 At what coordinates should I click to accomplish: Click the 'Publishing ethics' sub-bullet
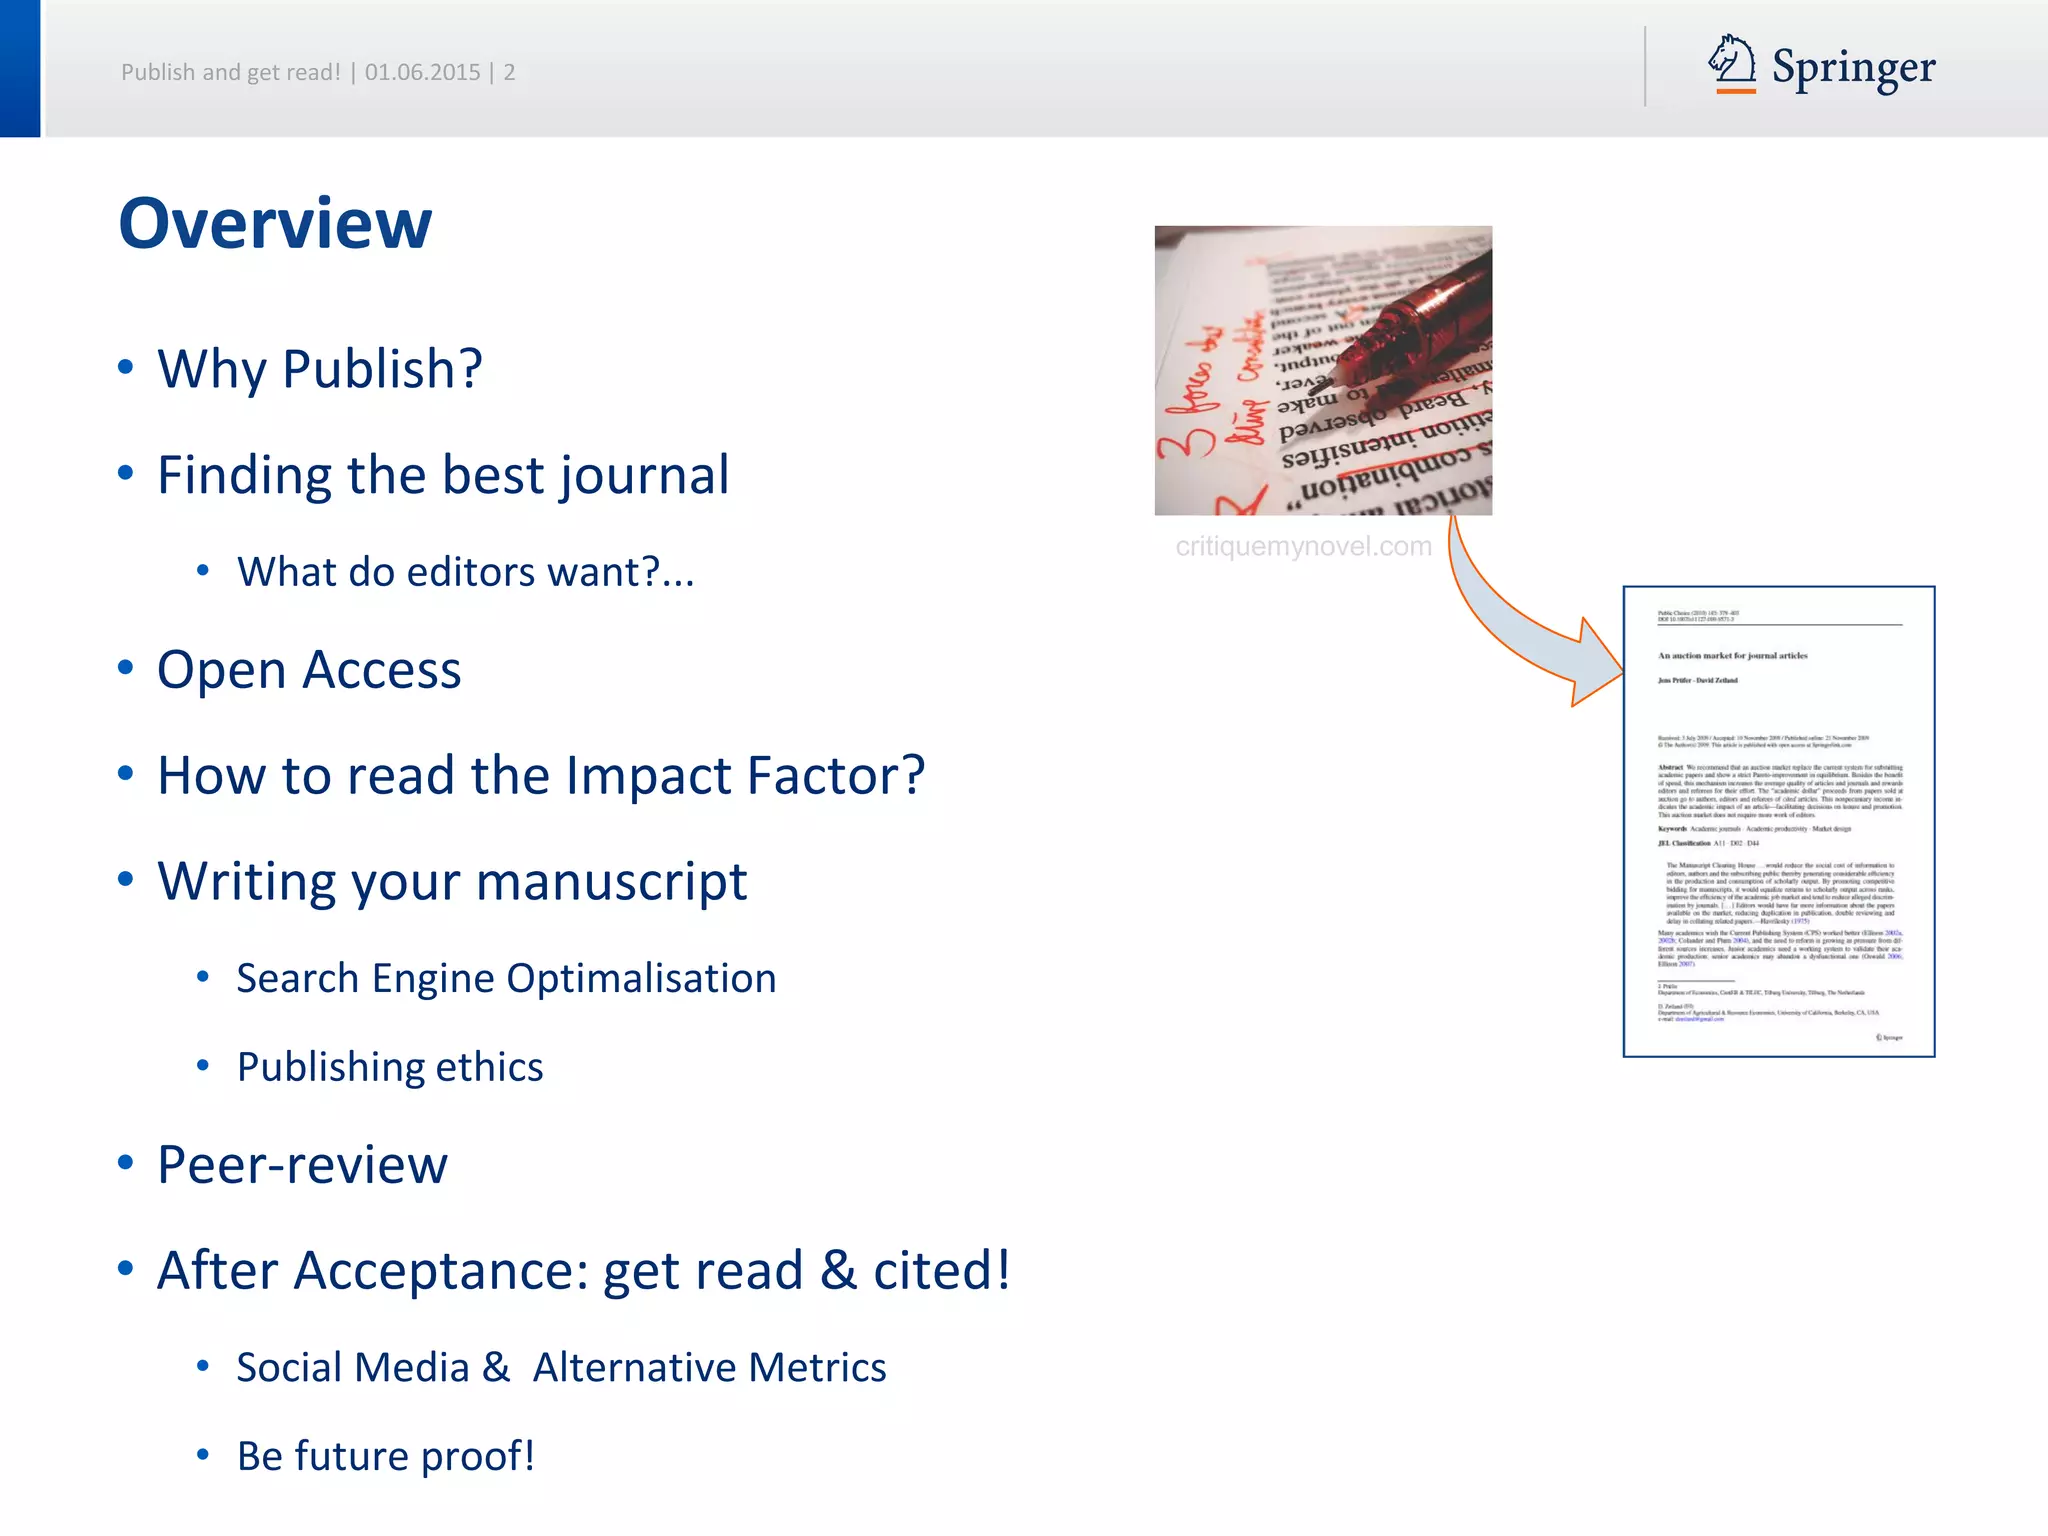(390, 1067)
